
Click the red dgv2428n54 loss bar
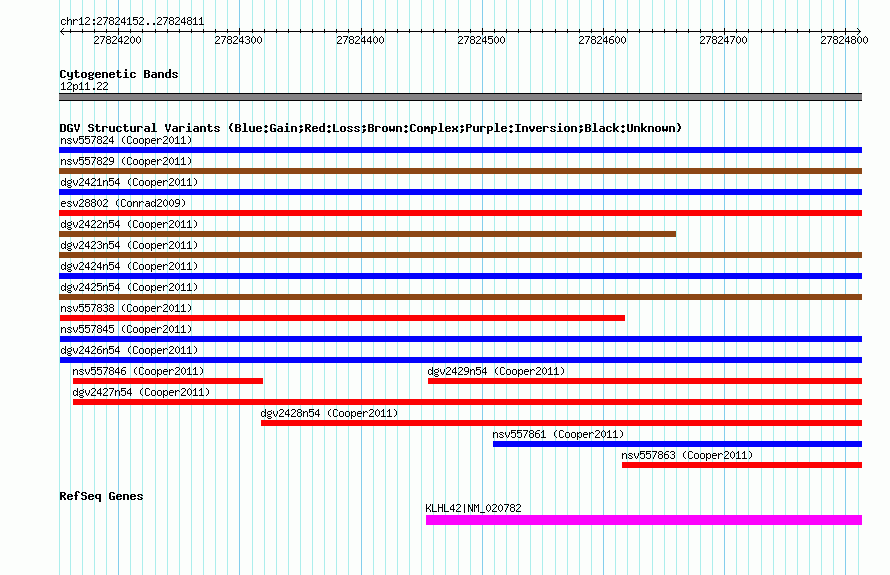pyautogui.click(x=561, y=423)
